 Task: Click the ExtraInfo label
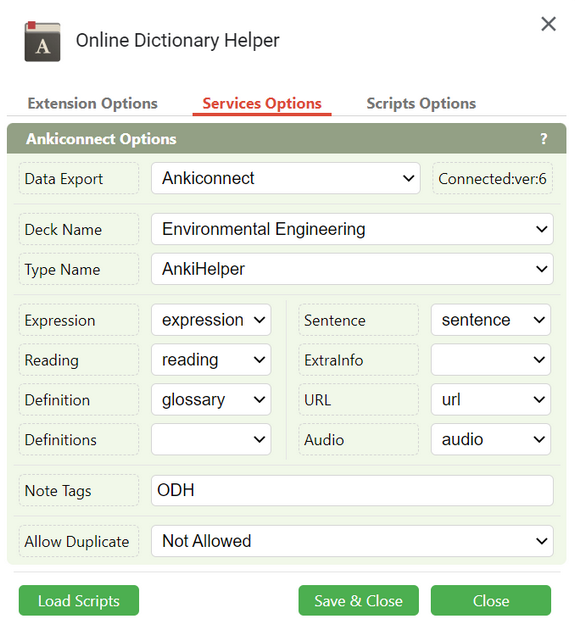[x=359, y=360]
